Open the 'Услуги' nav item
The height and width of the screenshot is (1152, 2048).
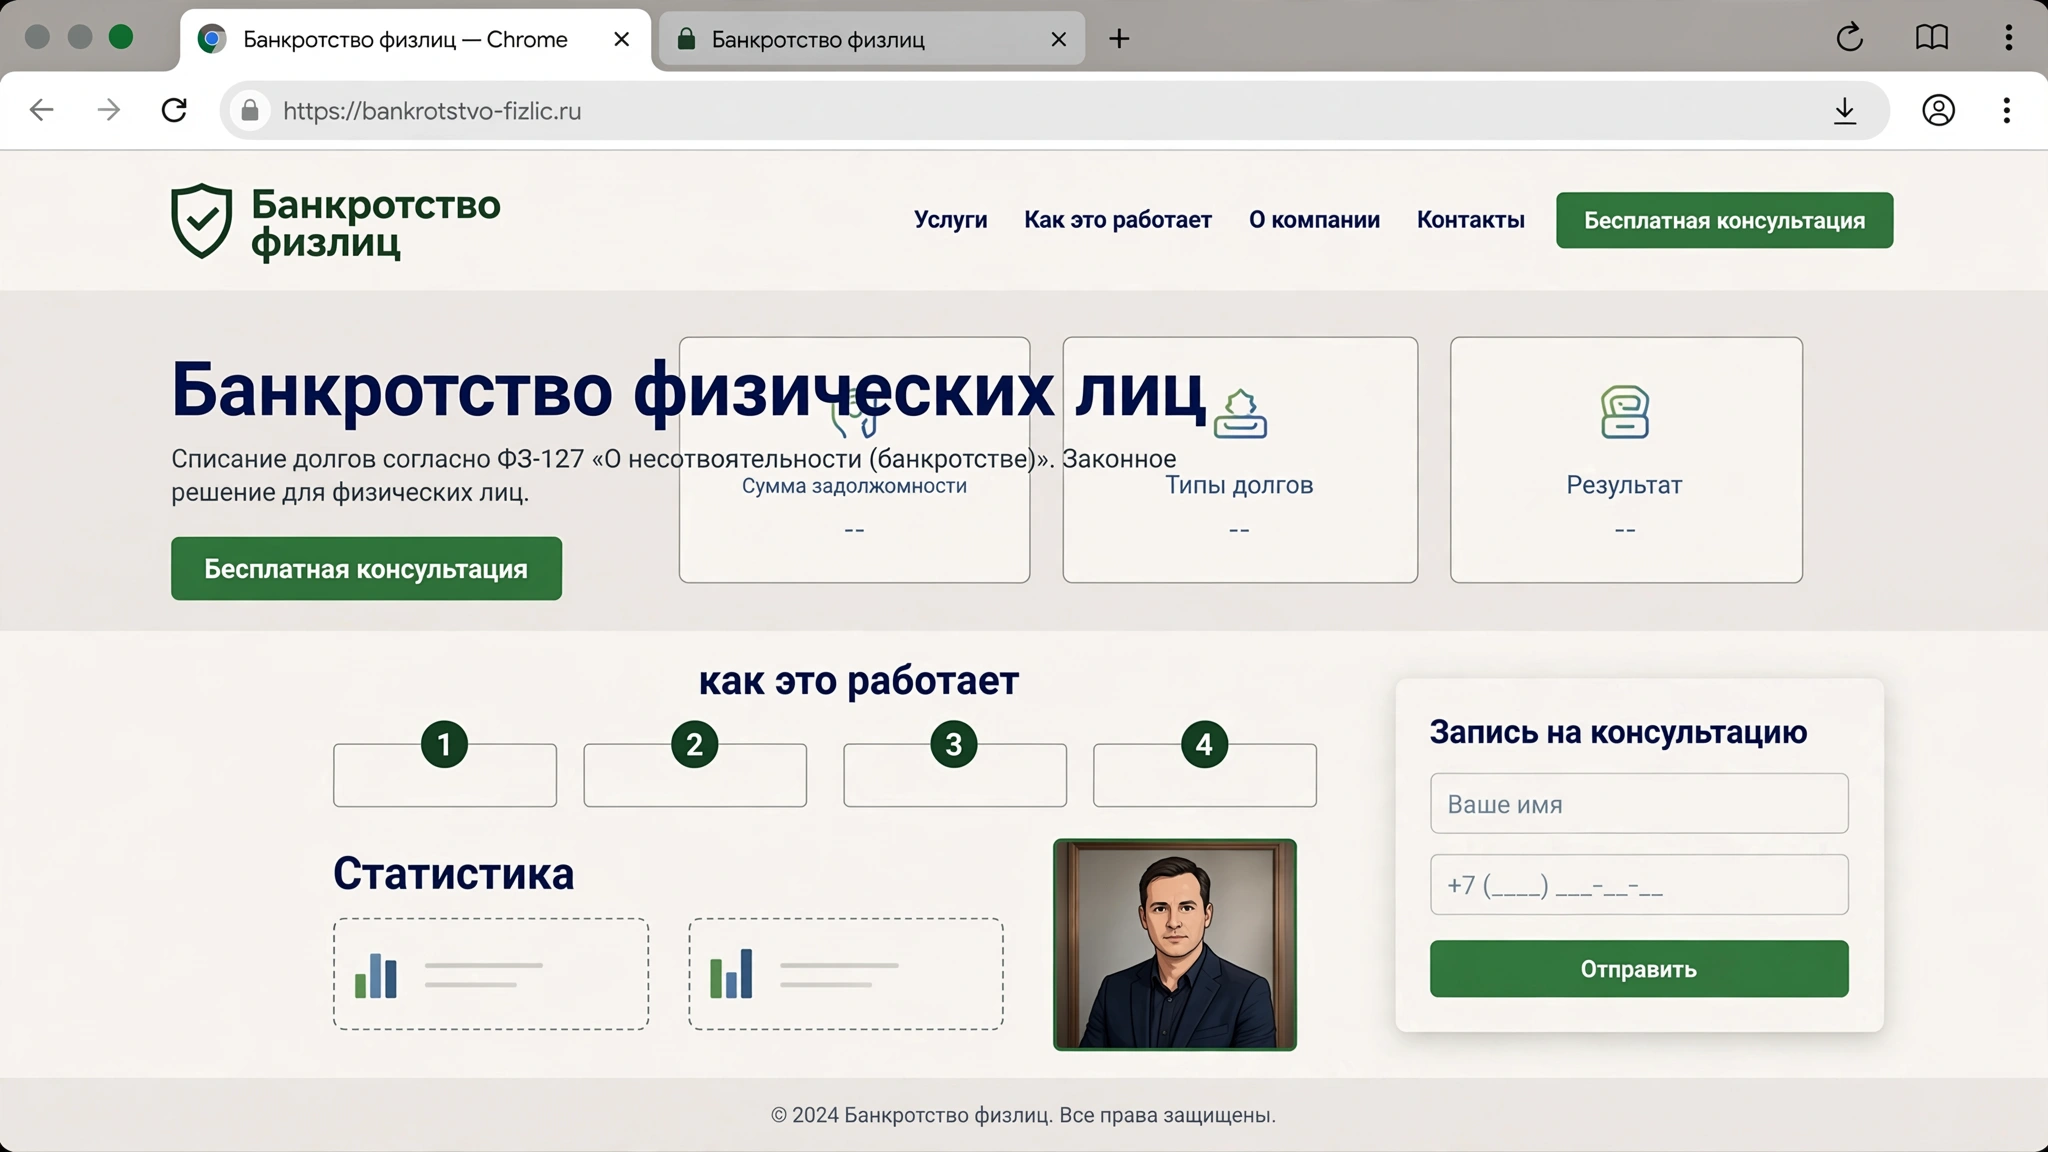950,220
